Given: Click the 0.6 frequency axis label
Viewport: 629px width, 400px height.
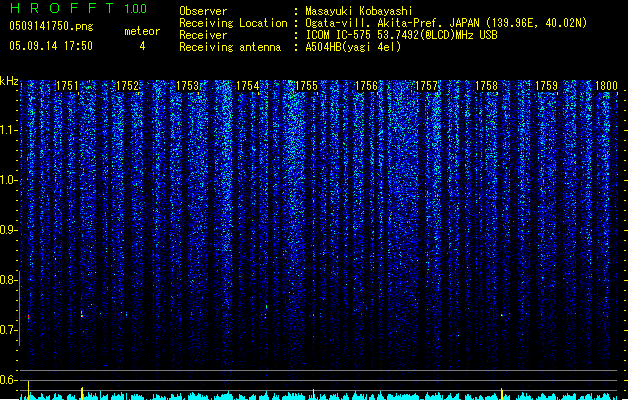Looking at the screenshot, I should (8, 380).
